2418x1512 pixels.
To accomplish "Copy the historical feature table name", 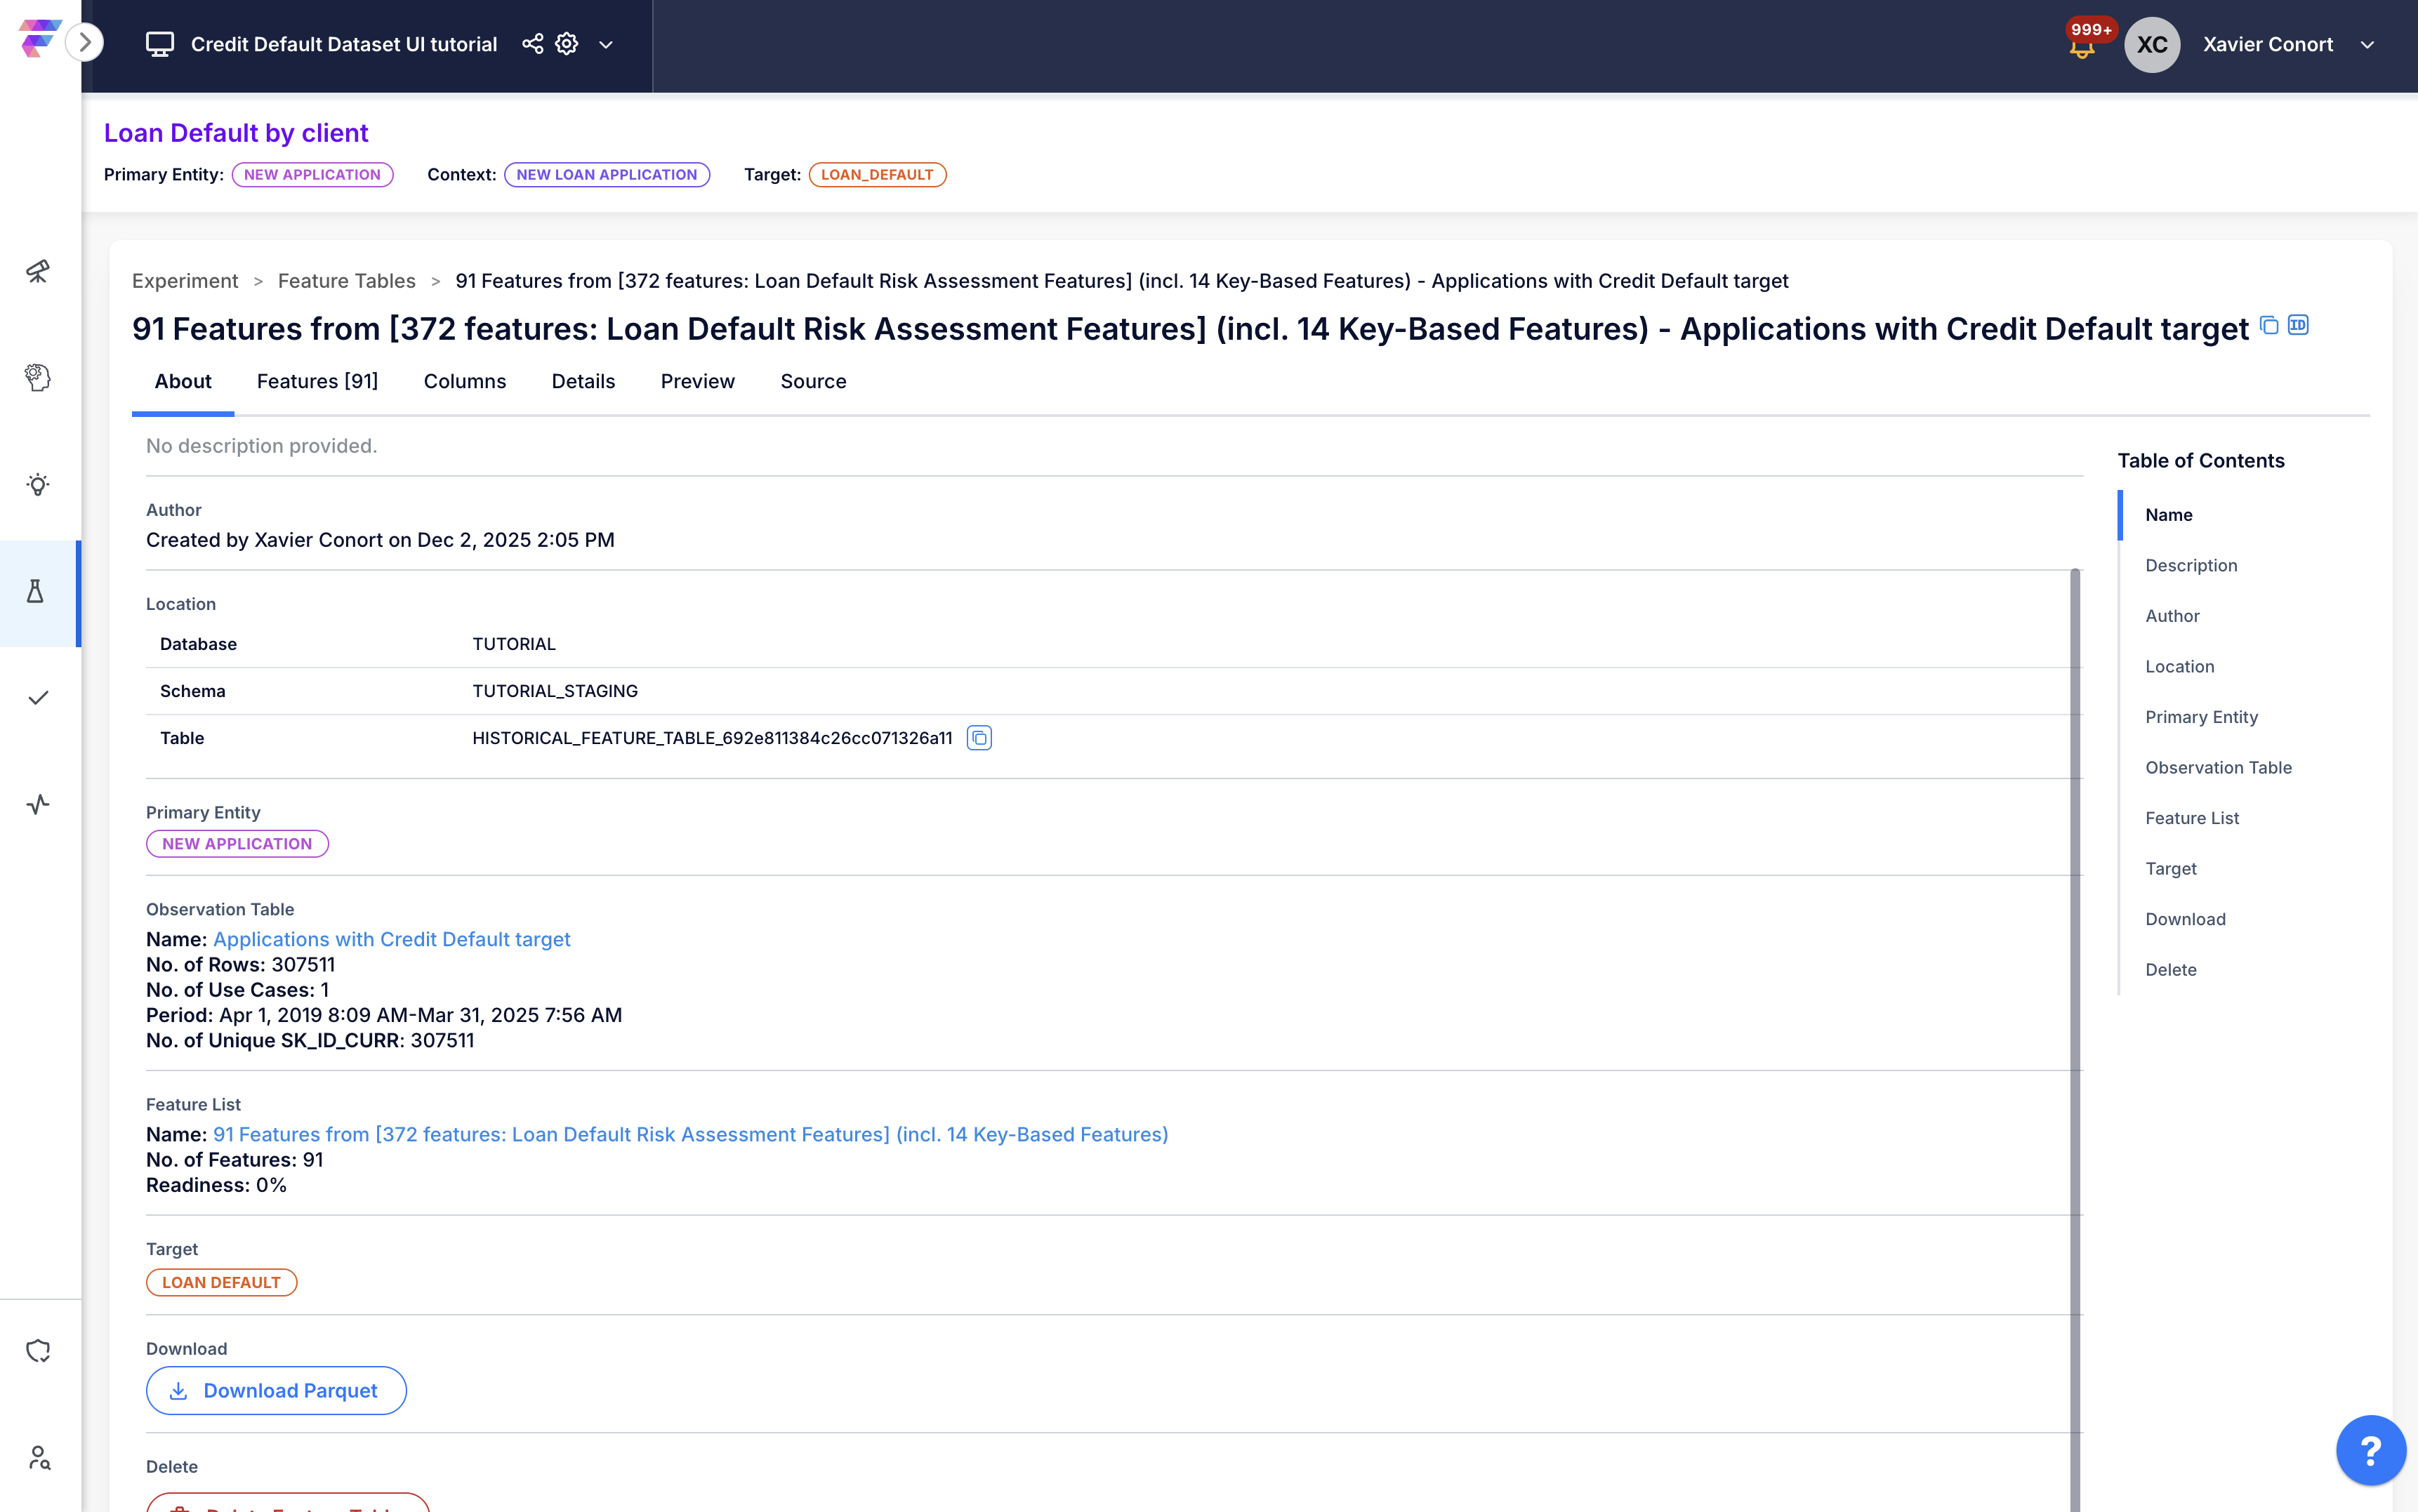I will (979, 738).
